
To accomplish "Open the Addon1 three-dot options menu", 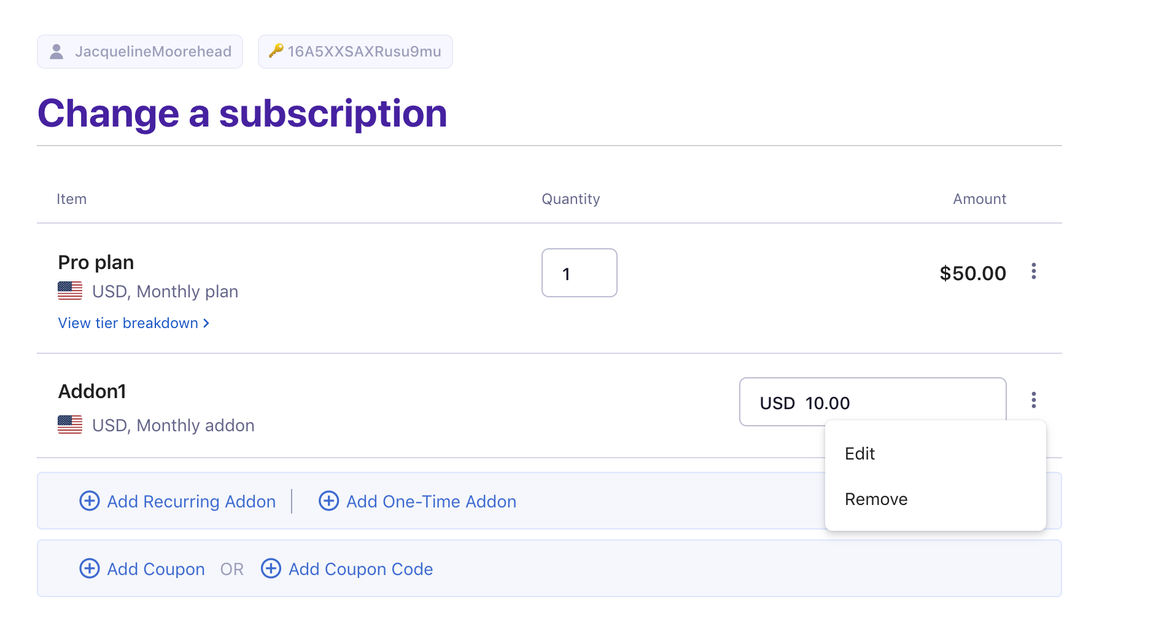I will coord(1033,401).
